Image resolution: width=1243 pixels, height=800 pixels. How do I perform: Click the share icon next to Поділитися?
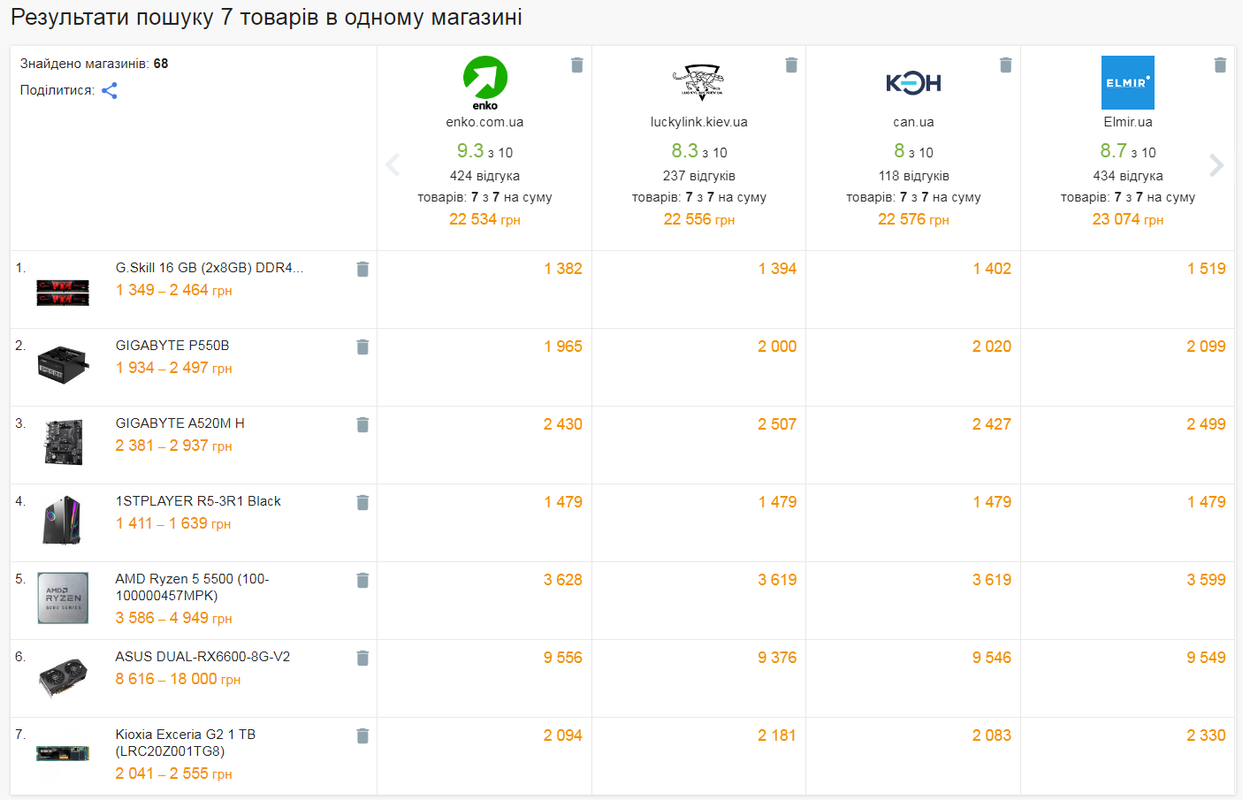(110, 91)
